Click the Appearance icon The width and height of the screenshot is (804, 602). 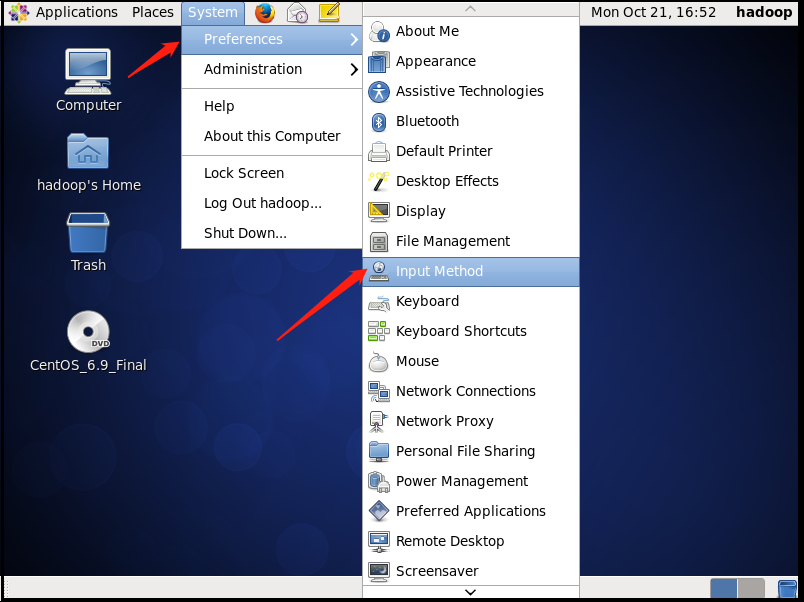click(x=379, y=62)
